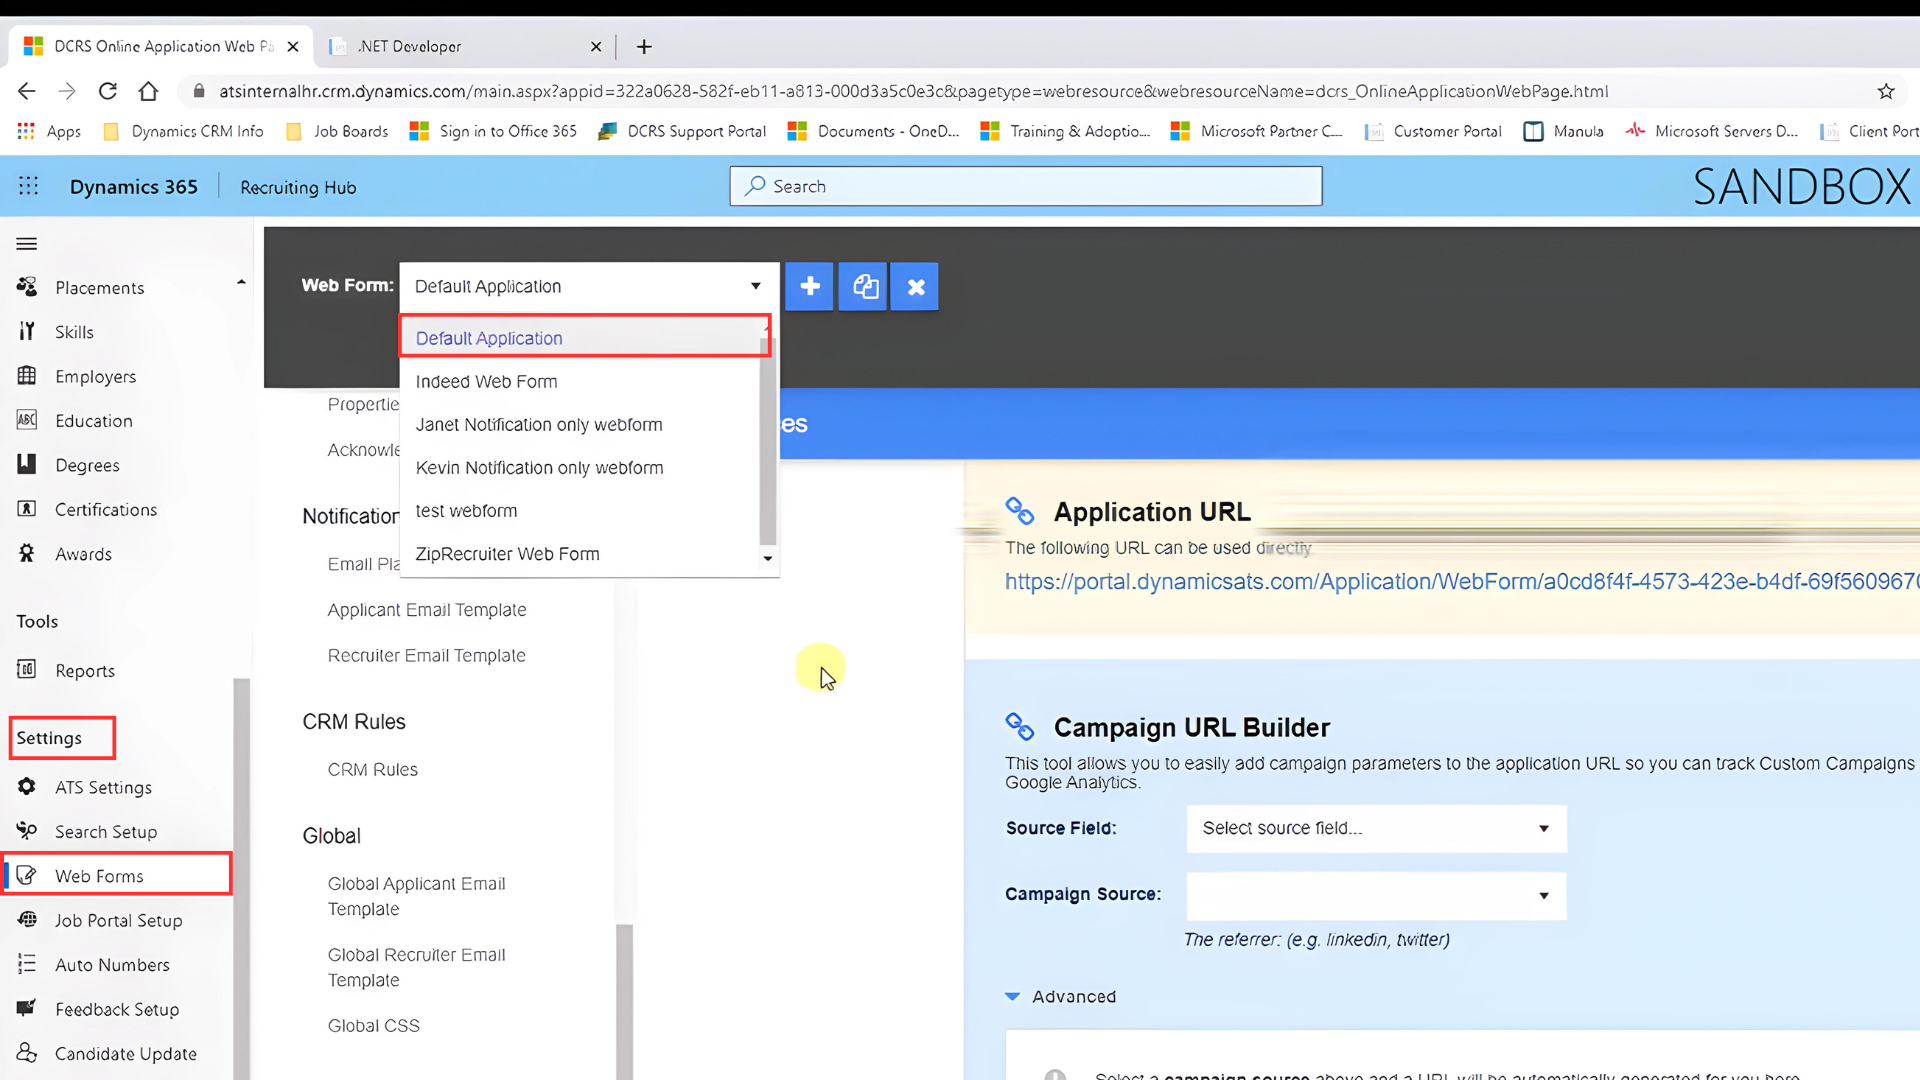
Task: Open Global Recruiter Email Template
Action: (417, 968)
